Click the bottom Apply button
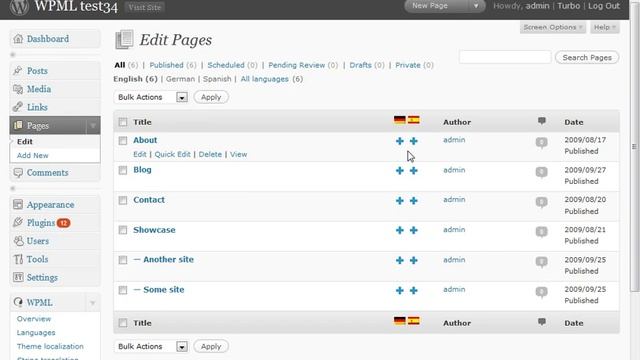Image resolution: width=640 pixels, height=360 pixels. 211,346
